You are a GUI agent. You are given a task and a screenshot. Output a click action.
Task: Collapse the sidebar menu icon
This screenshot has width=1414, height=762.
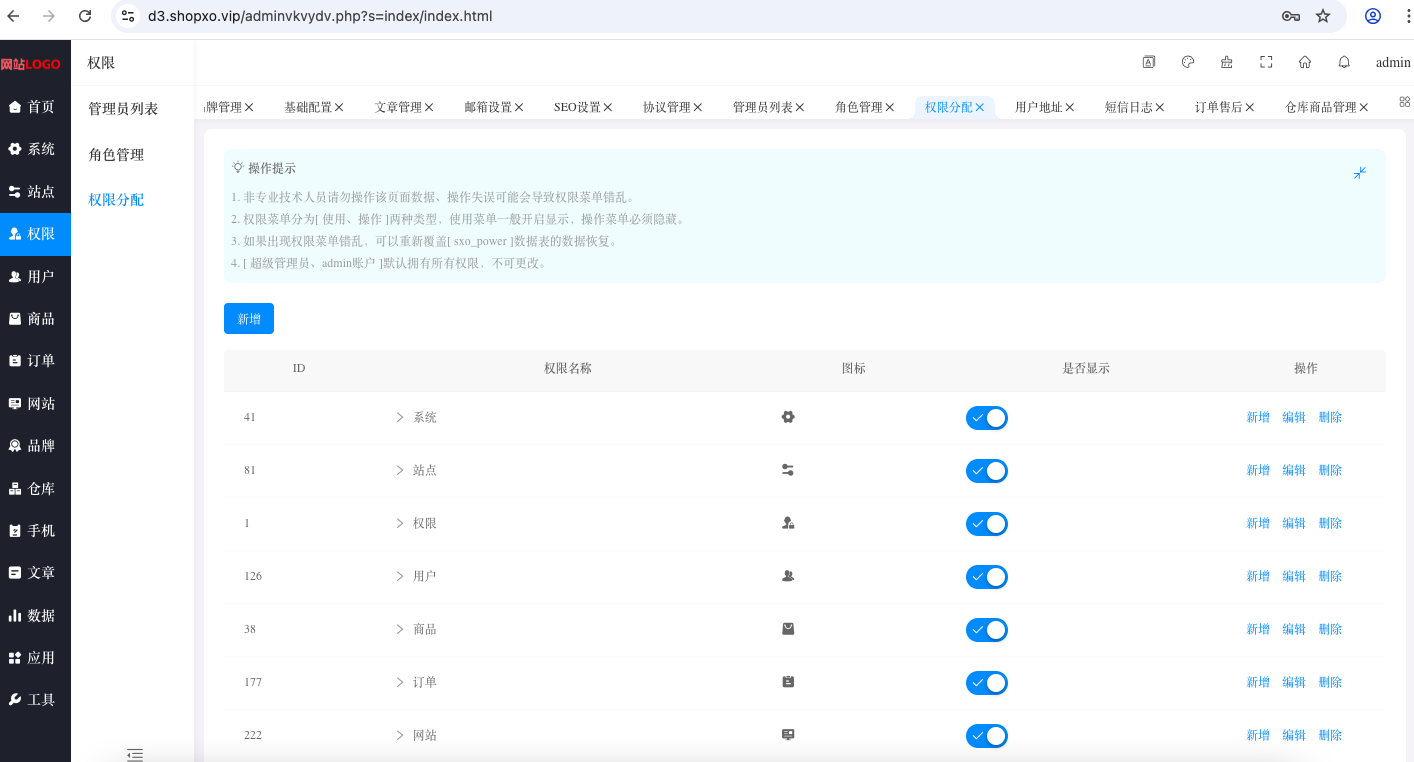135,754
